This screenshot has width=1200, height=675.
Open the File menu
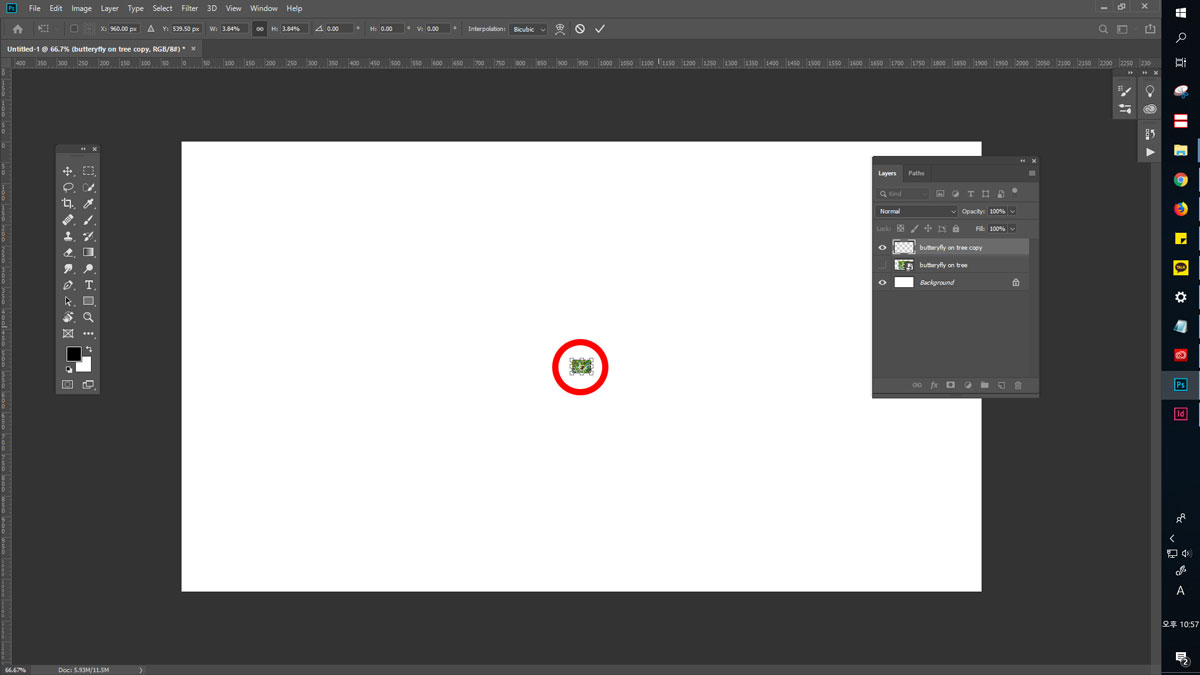click(x=35, y=8)
